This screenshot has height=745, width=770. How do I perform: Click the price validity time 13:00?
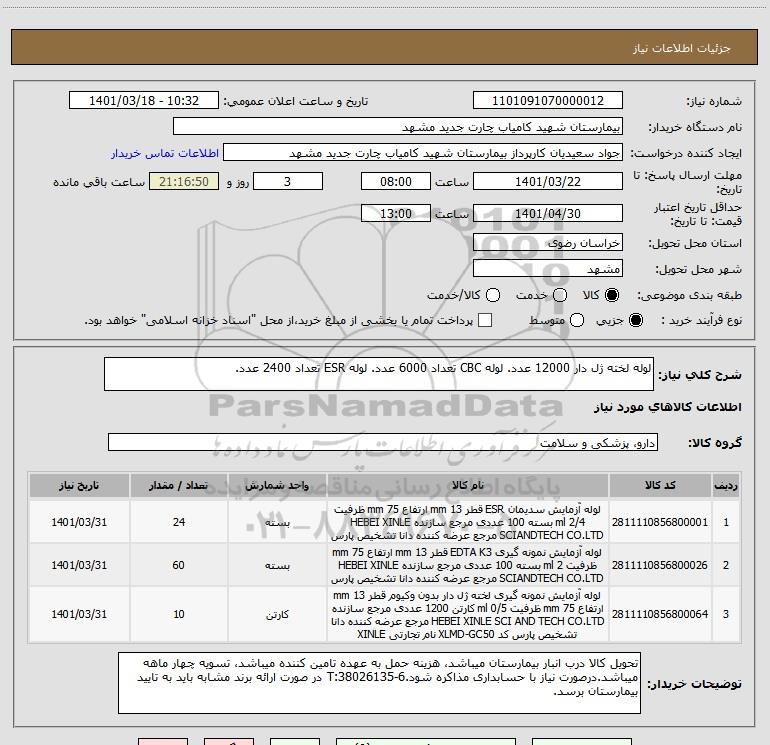(396, 213)
